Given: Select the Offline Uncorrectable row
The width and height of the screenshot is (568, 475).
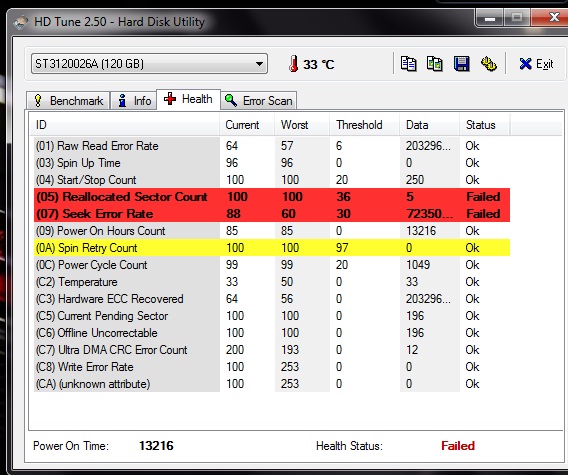Looking at the screenshot, I should point(272,333).
